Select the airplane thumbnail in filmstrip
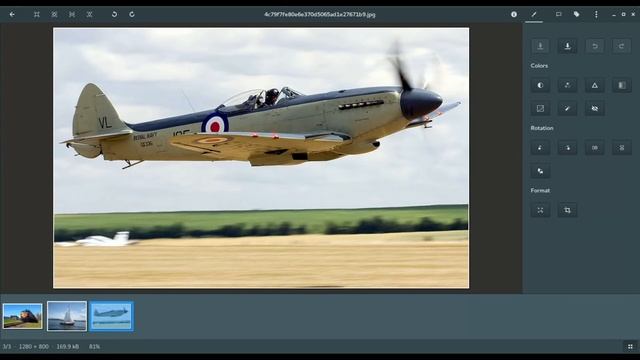Screen dimensions: 640x360 point(111,316)
